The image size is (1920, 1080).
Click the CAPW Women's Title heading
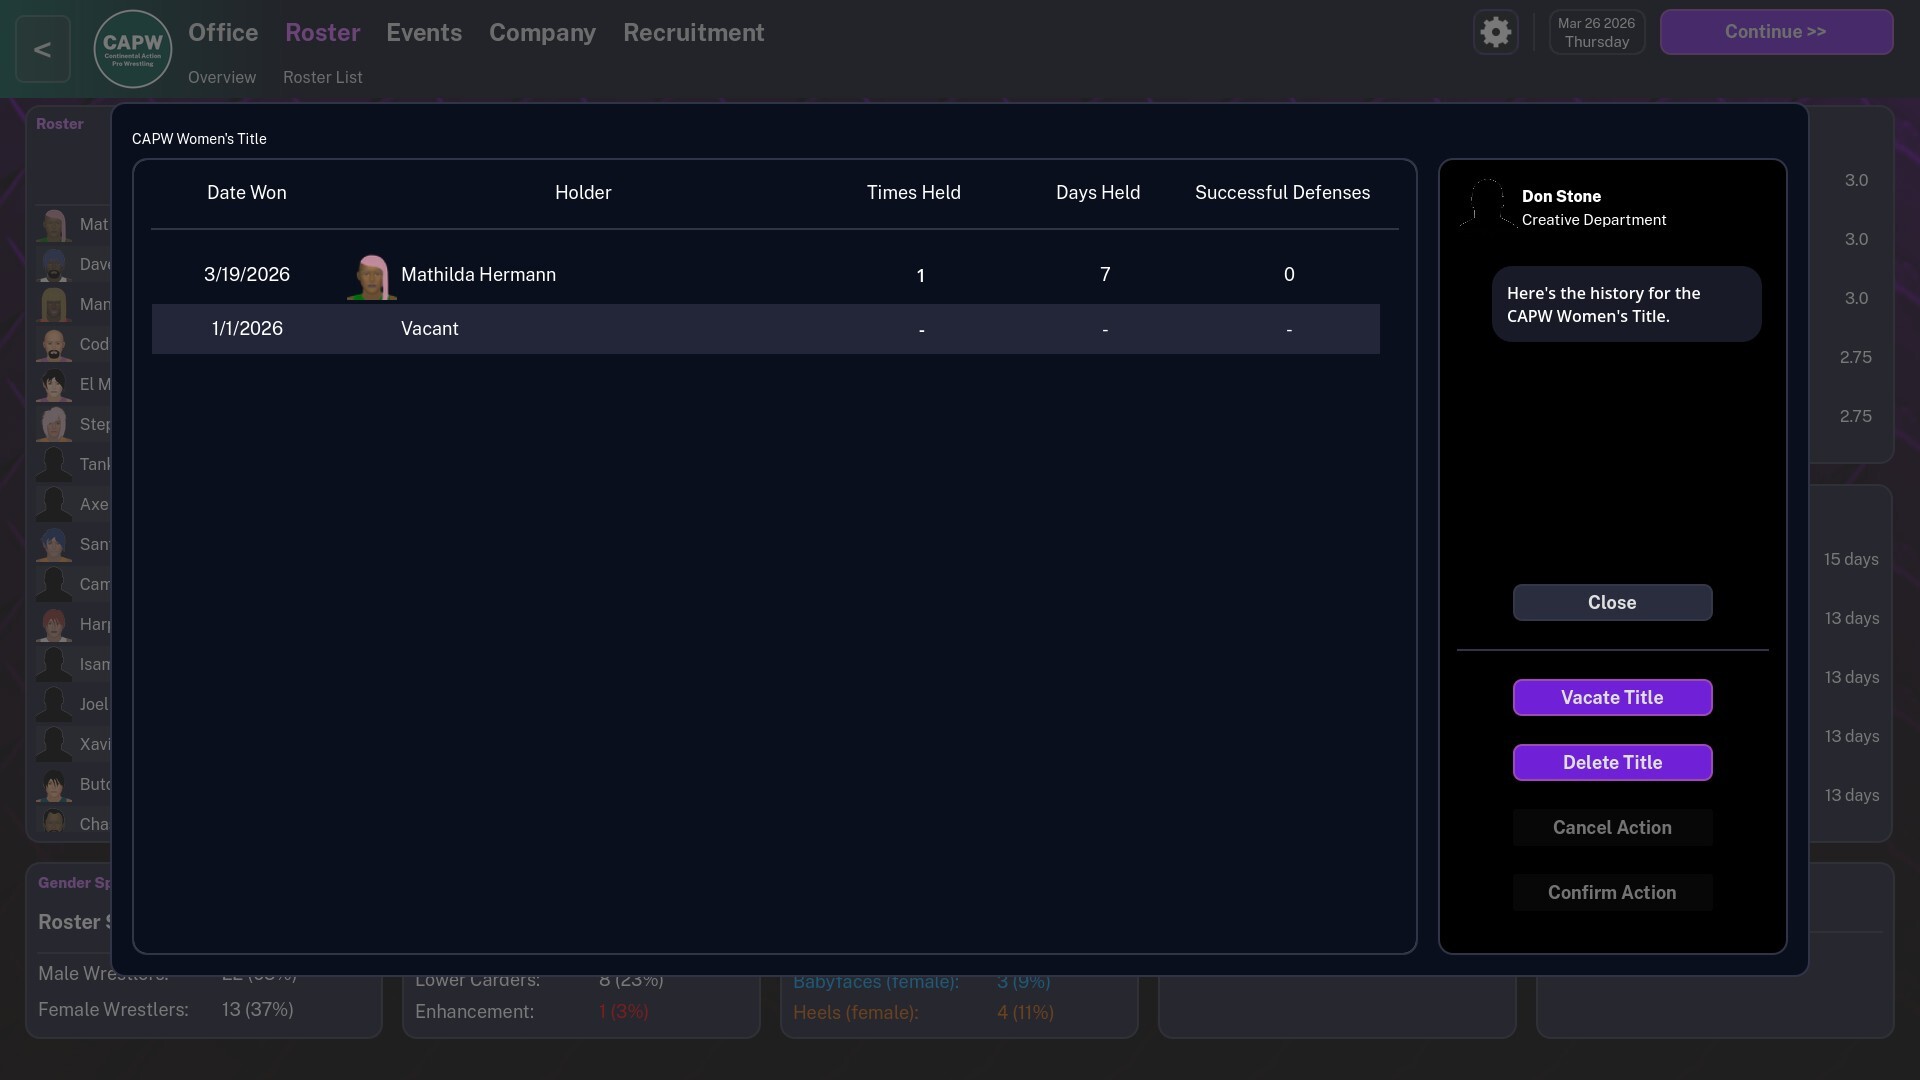[x=199, y=139]
